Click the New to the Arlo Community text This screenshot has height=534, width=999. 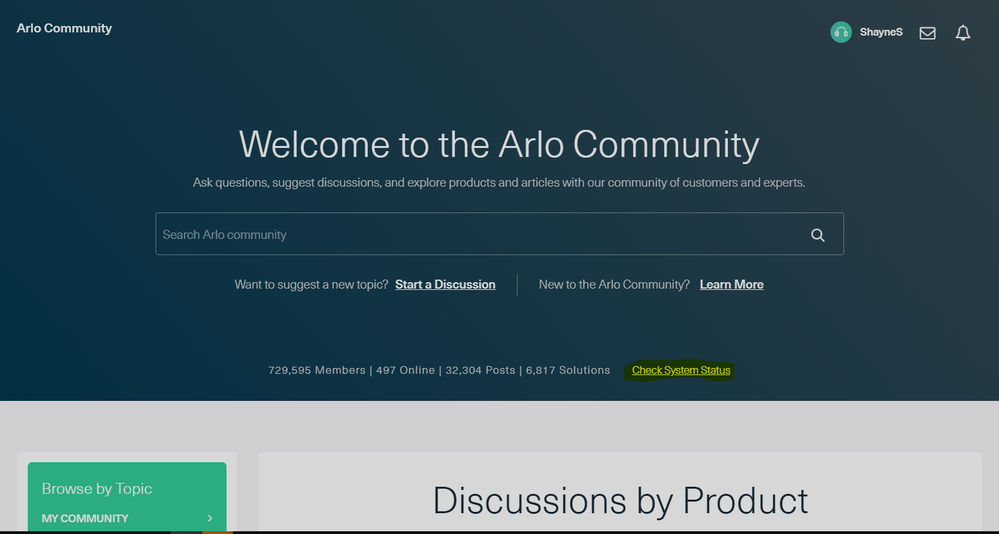coord(614,284)
